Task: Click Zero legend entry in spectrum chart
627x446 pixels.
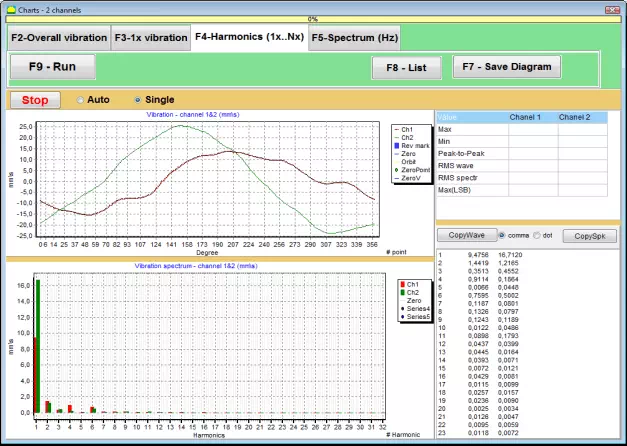Action: [411, 300]
